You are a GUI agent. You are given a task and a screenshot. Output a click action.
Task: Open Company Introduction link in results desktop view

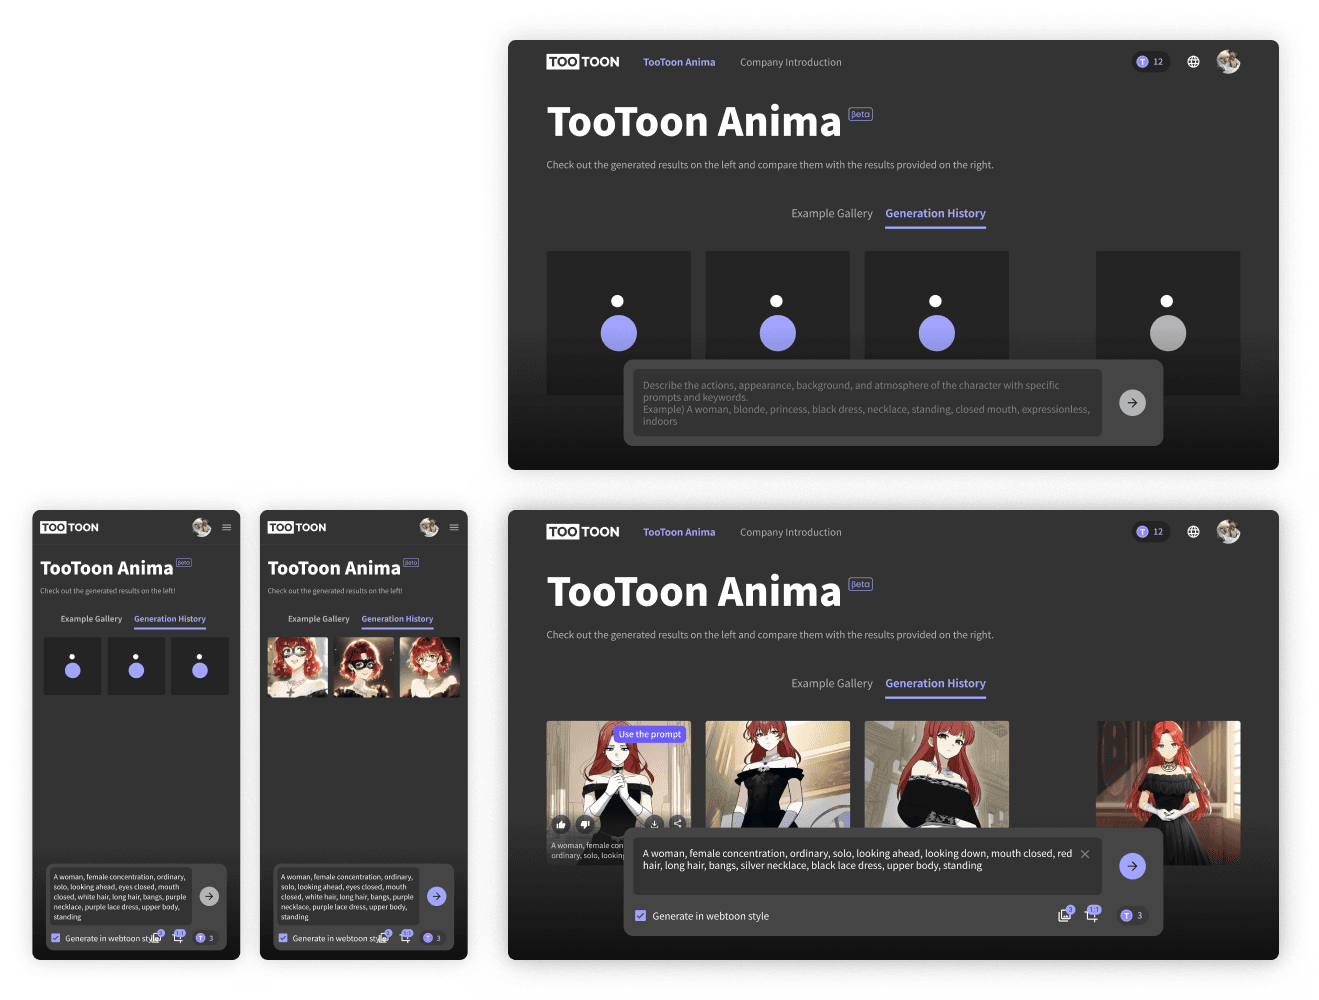pos(791,532)
